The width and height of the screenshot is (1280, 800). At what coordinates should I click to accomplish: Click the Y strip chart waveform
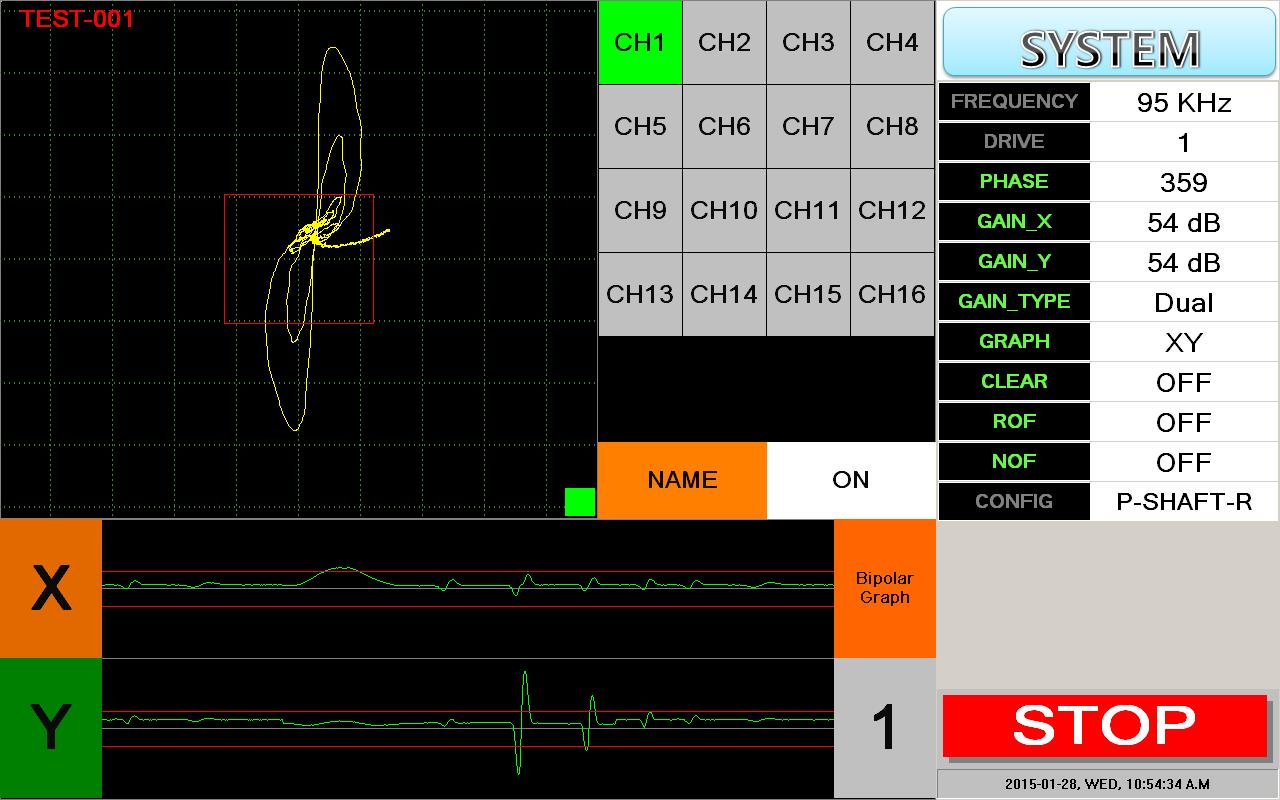(468, 728)
